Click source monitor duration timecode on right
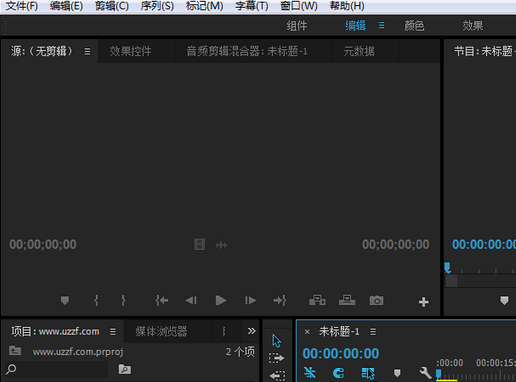This screenshot has width=516, height=382. (x=396, y=244)
